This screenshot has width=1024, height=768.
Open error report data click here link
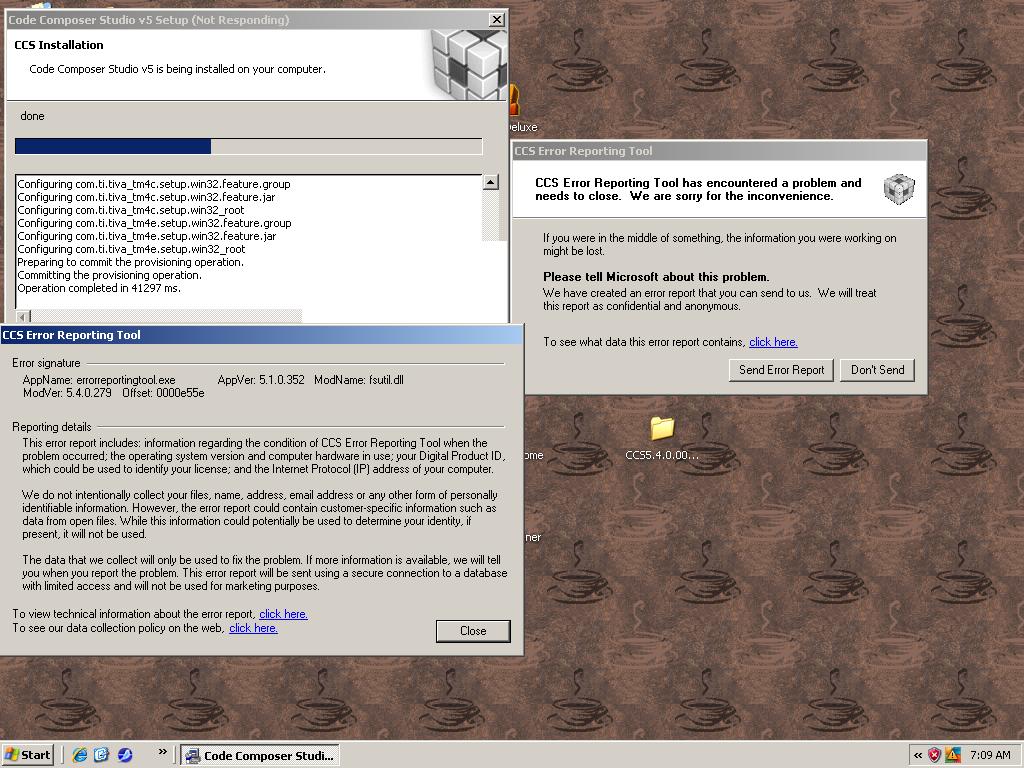773,342
